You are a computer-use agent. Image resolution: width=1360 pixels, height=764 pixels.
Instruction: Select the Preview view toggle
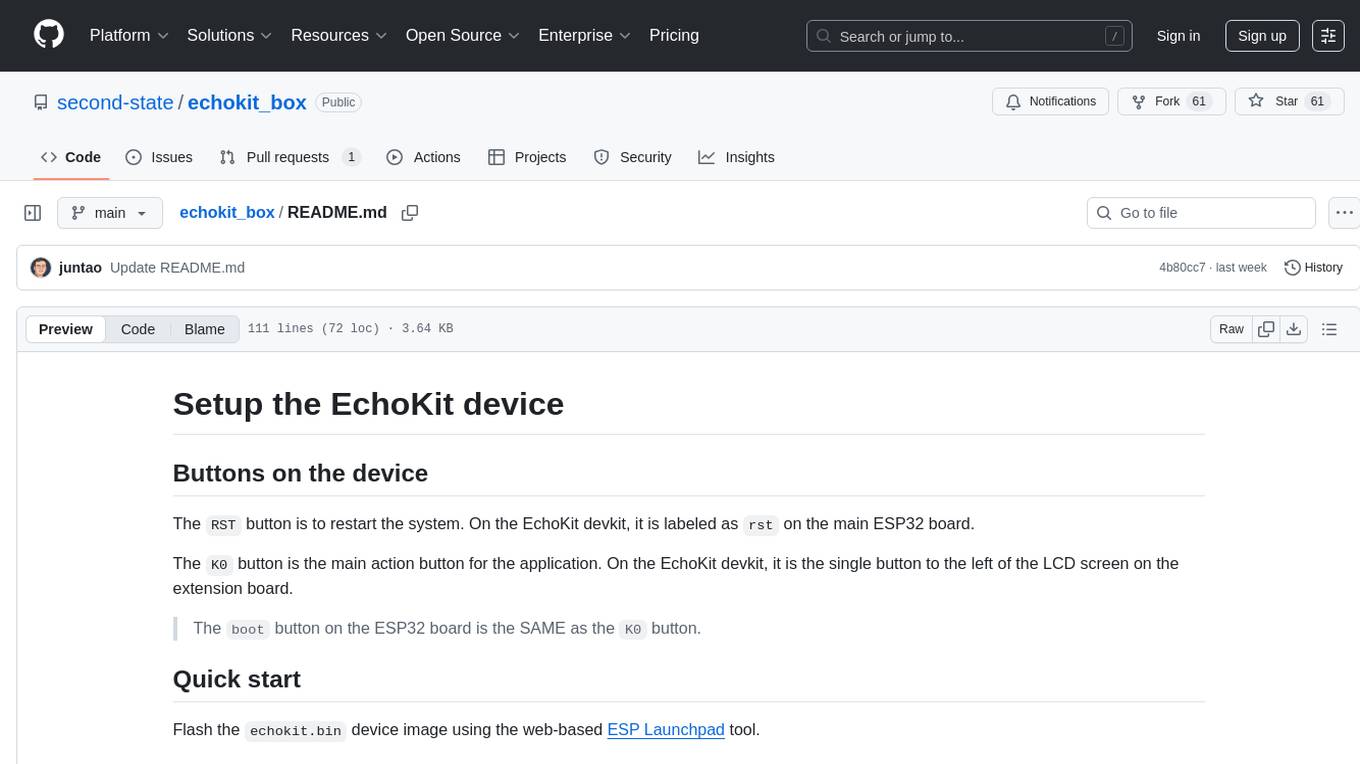coord(66,329)
